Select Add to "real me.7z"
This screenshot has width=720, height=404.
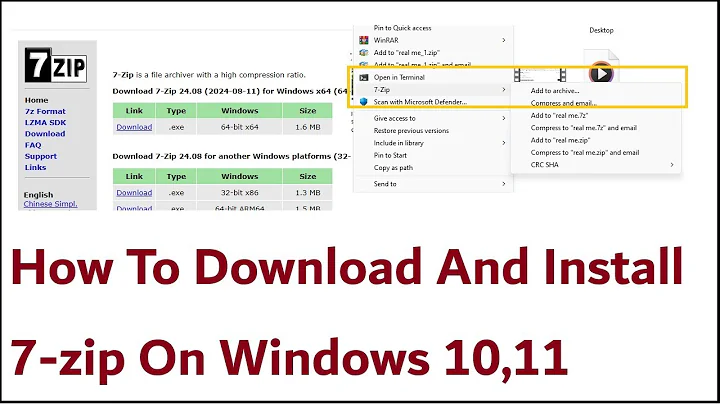click(x=559, y=116)
